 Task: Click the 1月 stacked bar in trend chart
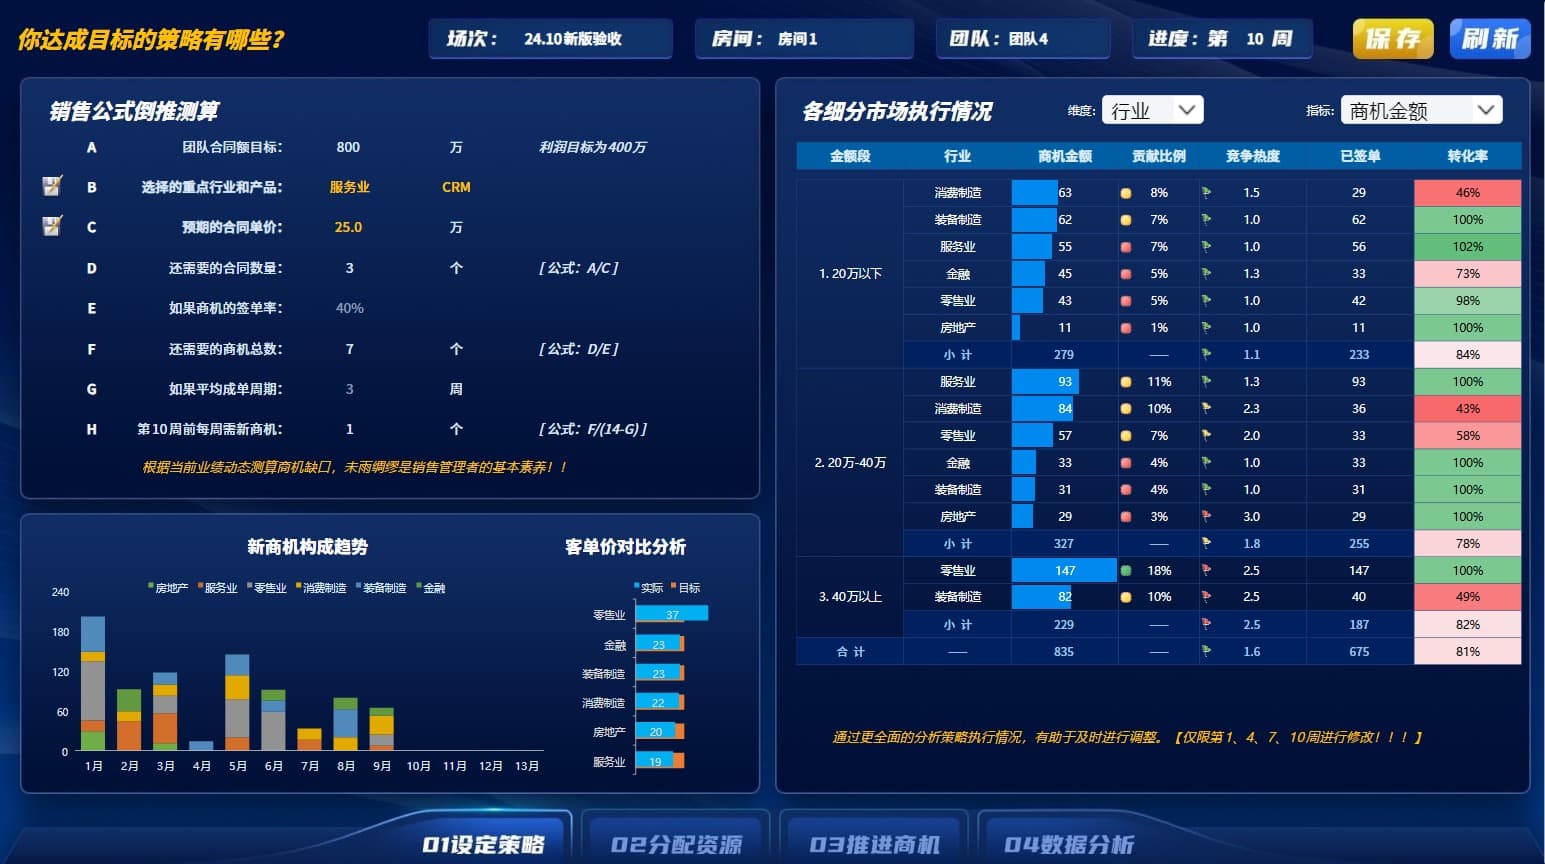point(93,683)
